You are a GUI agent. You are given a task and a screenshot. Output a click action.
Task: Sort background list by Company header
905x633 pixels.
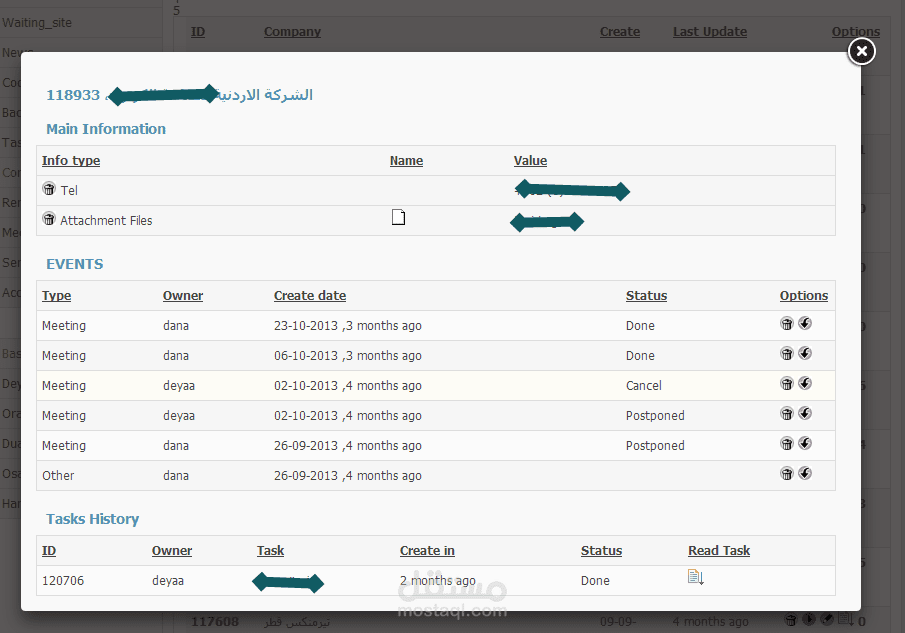[x=292, y=32]
